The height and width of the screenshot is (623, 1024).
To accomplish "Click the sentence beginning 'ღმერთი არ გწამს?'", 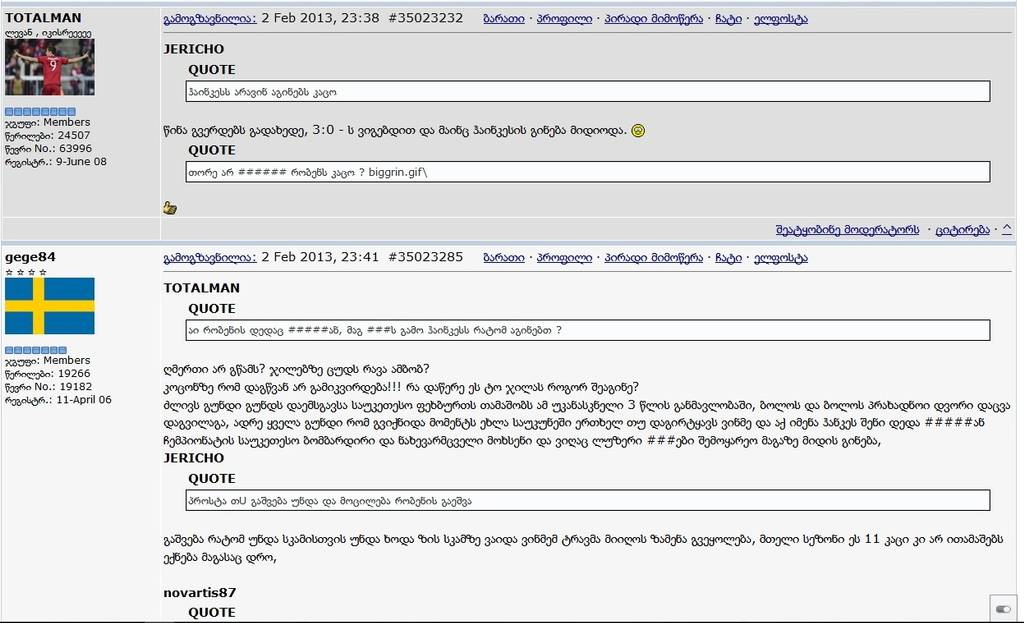I will pyautogui.click(x=296, y=369).
